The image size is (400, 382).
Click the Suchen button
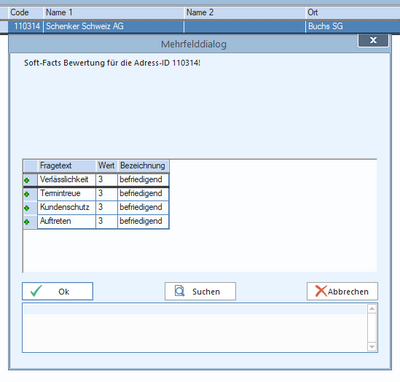click(x=200, y=291)
